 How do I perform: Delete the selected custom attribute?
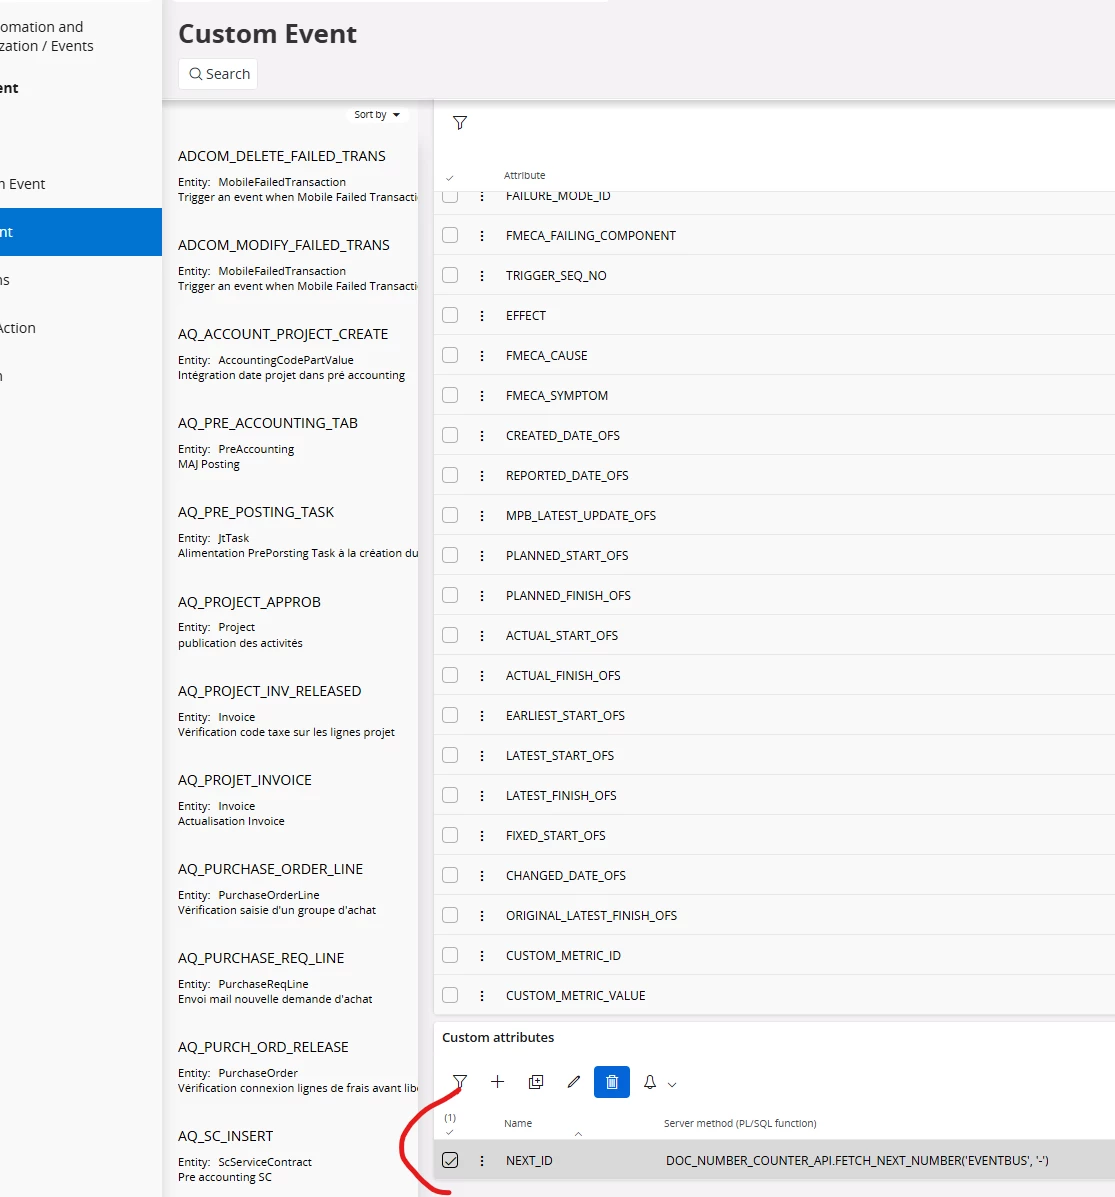pyautogui.click(x=612, y=1082)
